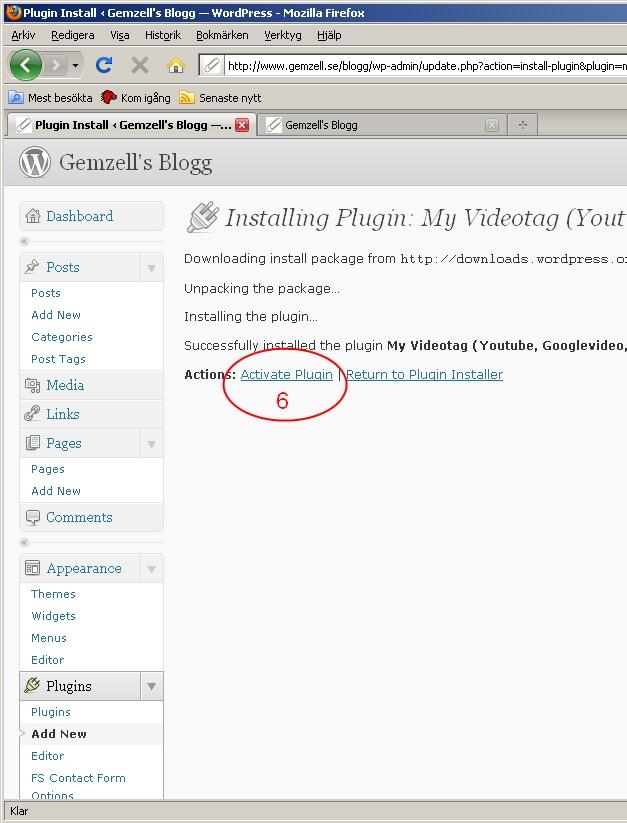
Task: Open Widgets under Appearance
Action: click(x=53, y=616)
